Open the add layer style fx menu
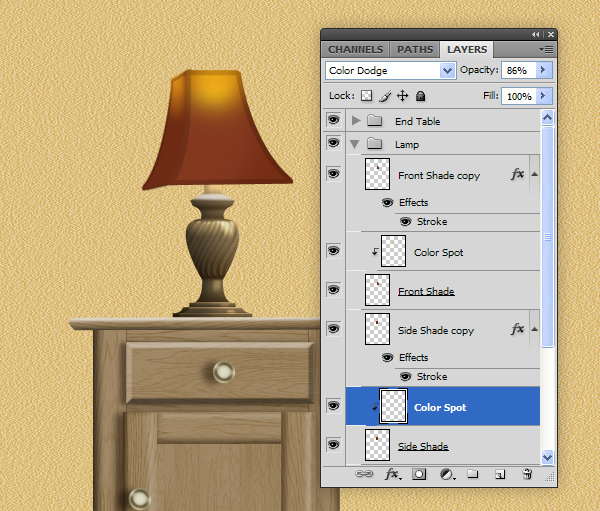The height and width of the screenshot is (511, 600). click(392, 474)
